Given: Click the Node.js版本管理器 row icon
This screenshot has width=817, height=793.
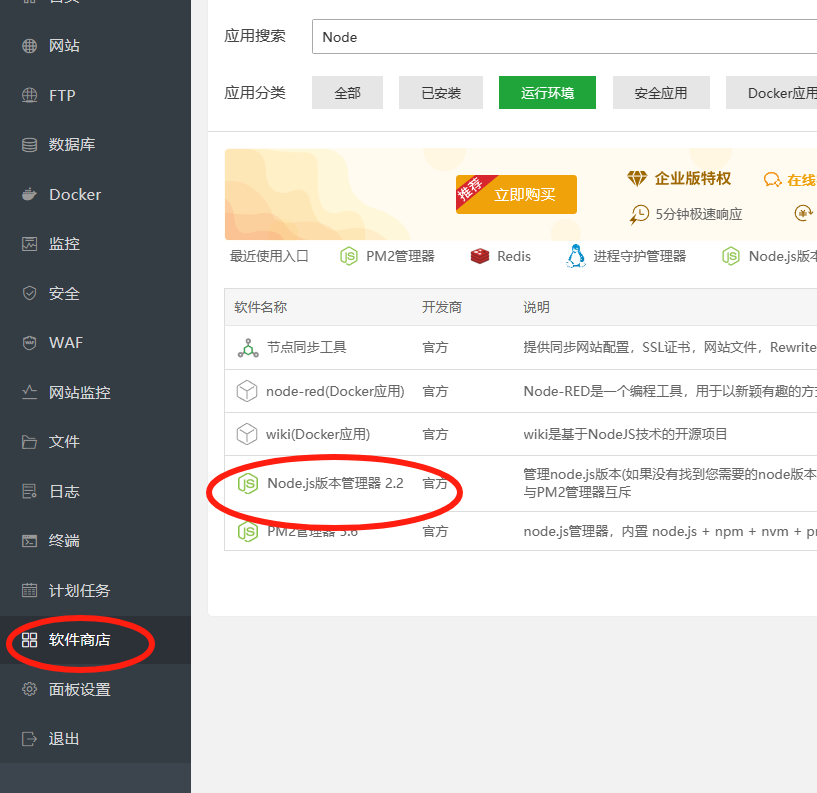Looking at the screenshot, I should pyautogui.click(x=248, y=484).
